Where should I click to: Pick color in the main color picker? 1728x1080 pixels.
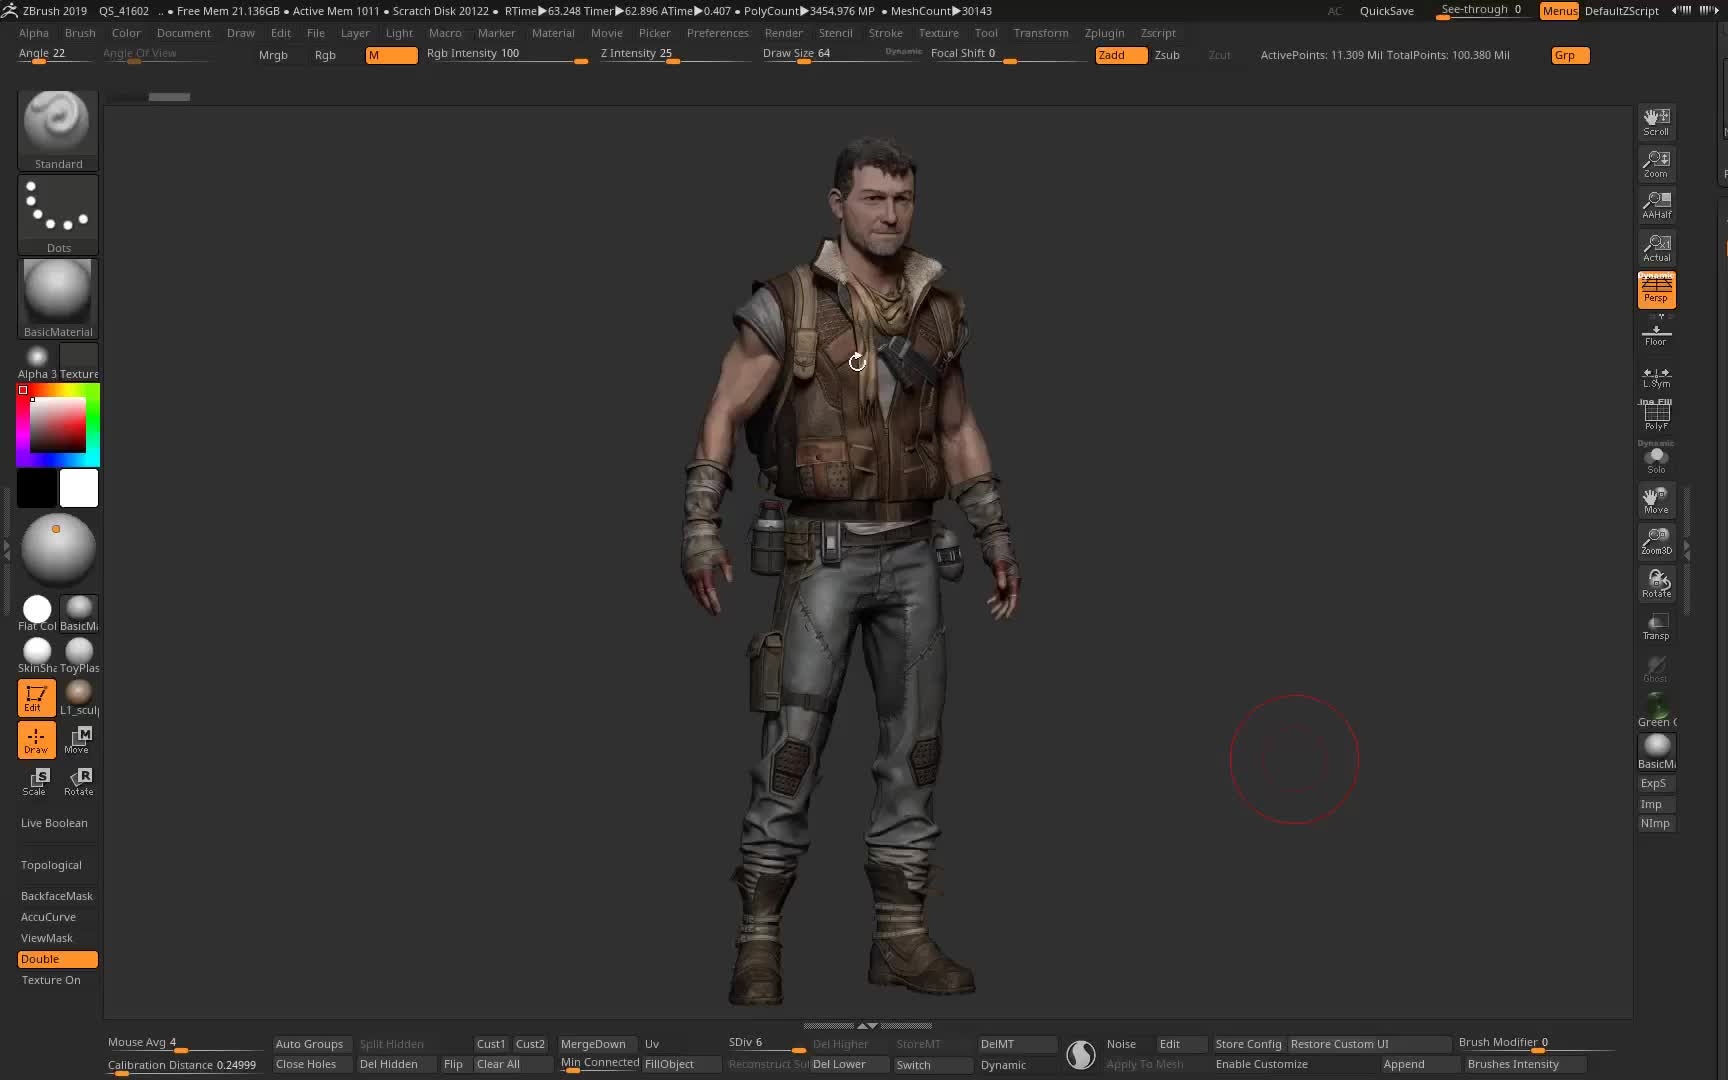tap(58, 425)
